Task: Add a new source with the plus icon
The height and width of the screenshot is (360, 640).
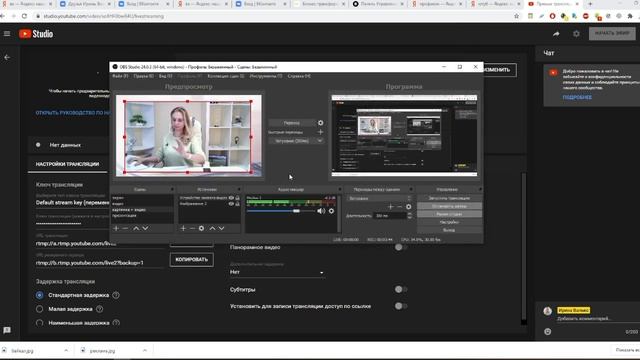Action: coord(183,228)
